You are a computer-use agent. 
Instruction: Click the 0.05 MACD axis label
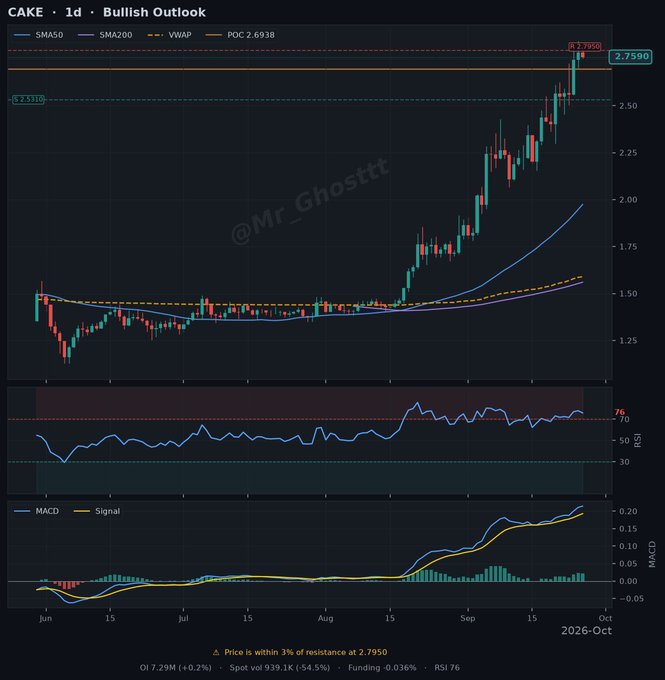628,564
